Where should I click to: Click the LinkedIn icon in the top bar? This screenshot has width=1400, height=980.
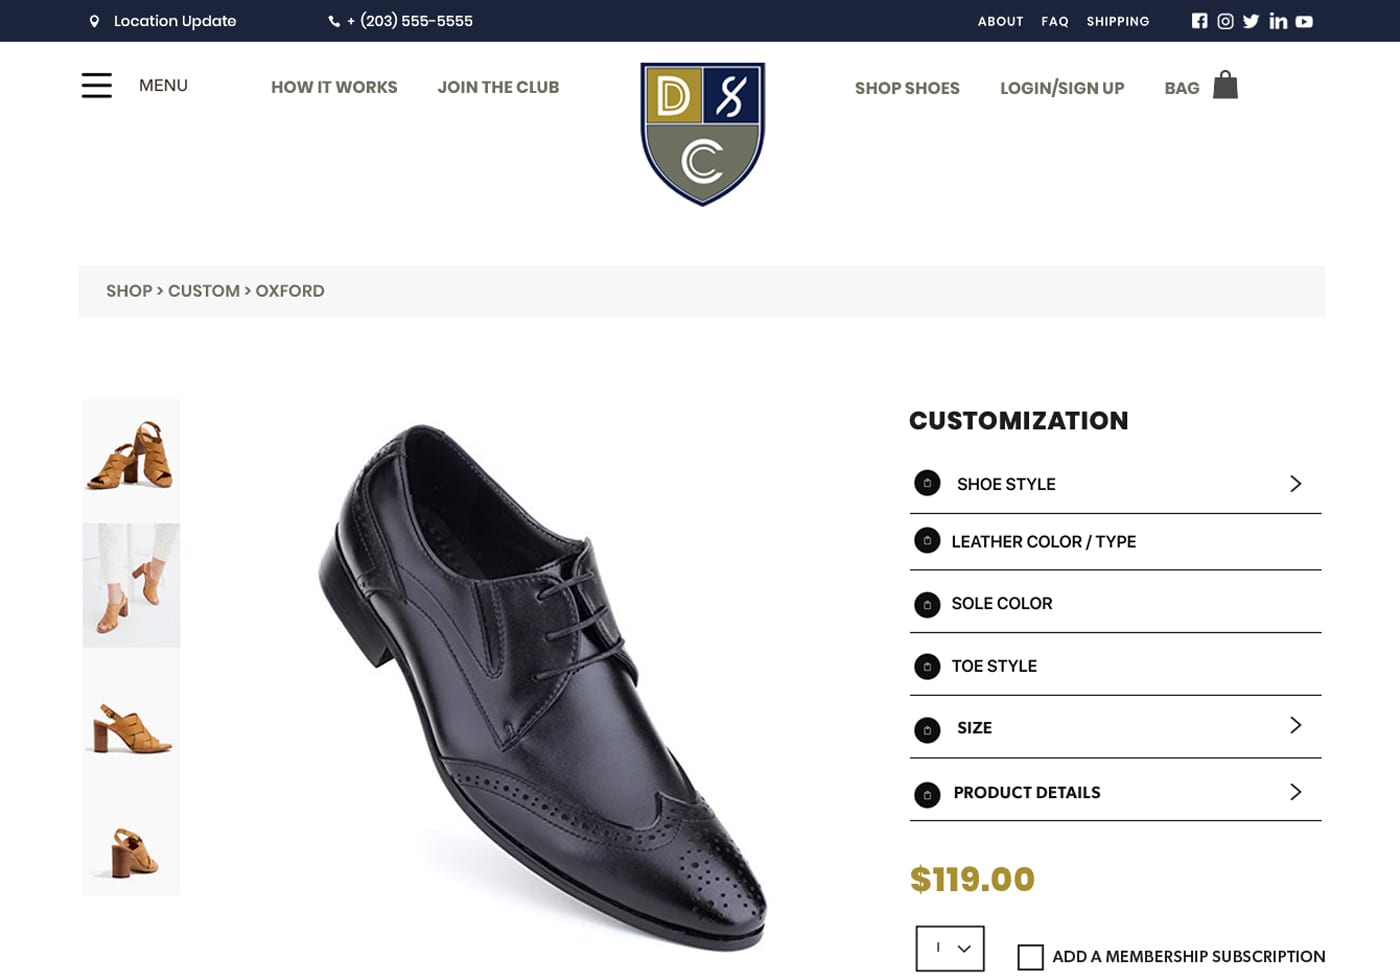pyautogui.click(x=1278, y=20)
